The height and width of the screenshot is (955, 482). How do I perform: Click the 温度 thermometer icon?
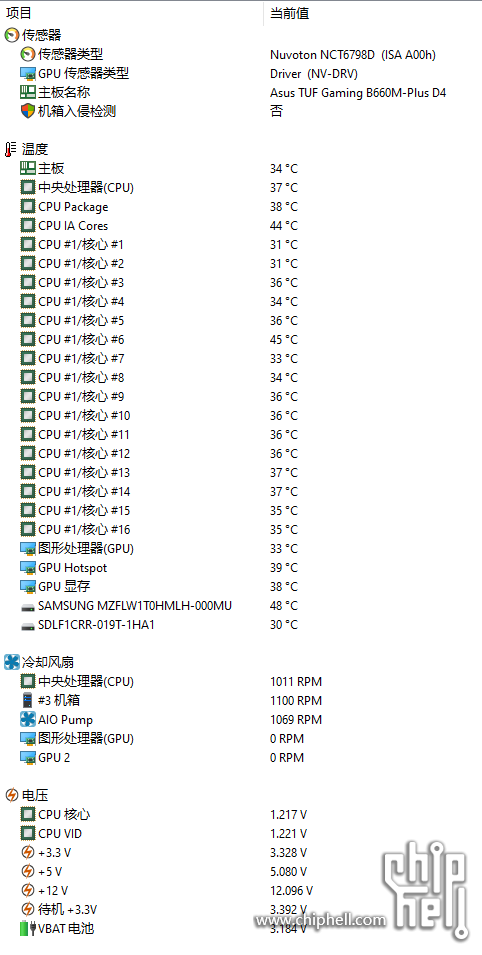click(x=12, y=149)
